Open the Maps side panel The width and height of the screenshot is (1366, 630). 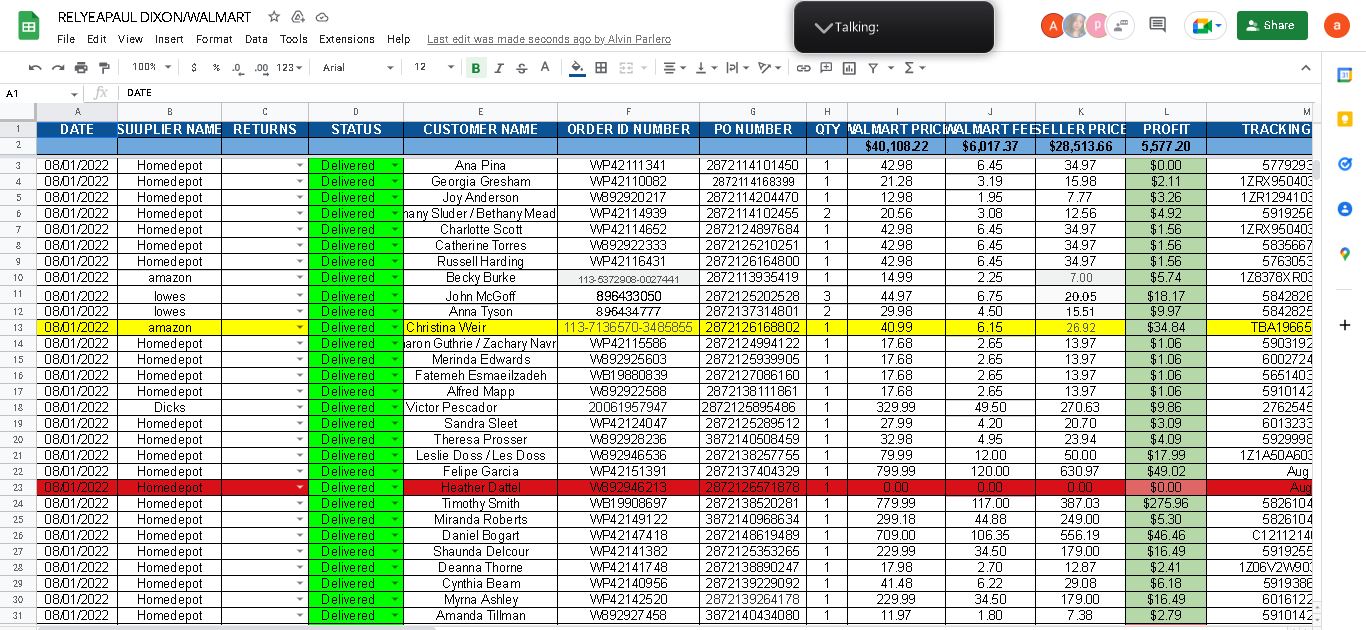tap(1345, 254)
